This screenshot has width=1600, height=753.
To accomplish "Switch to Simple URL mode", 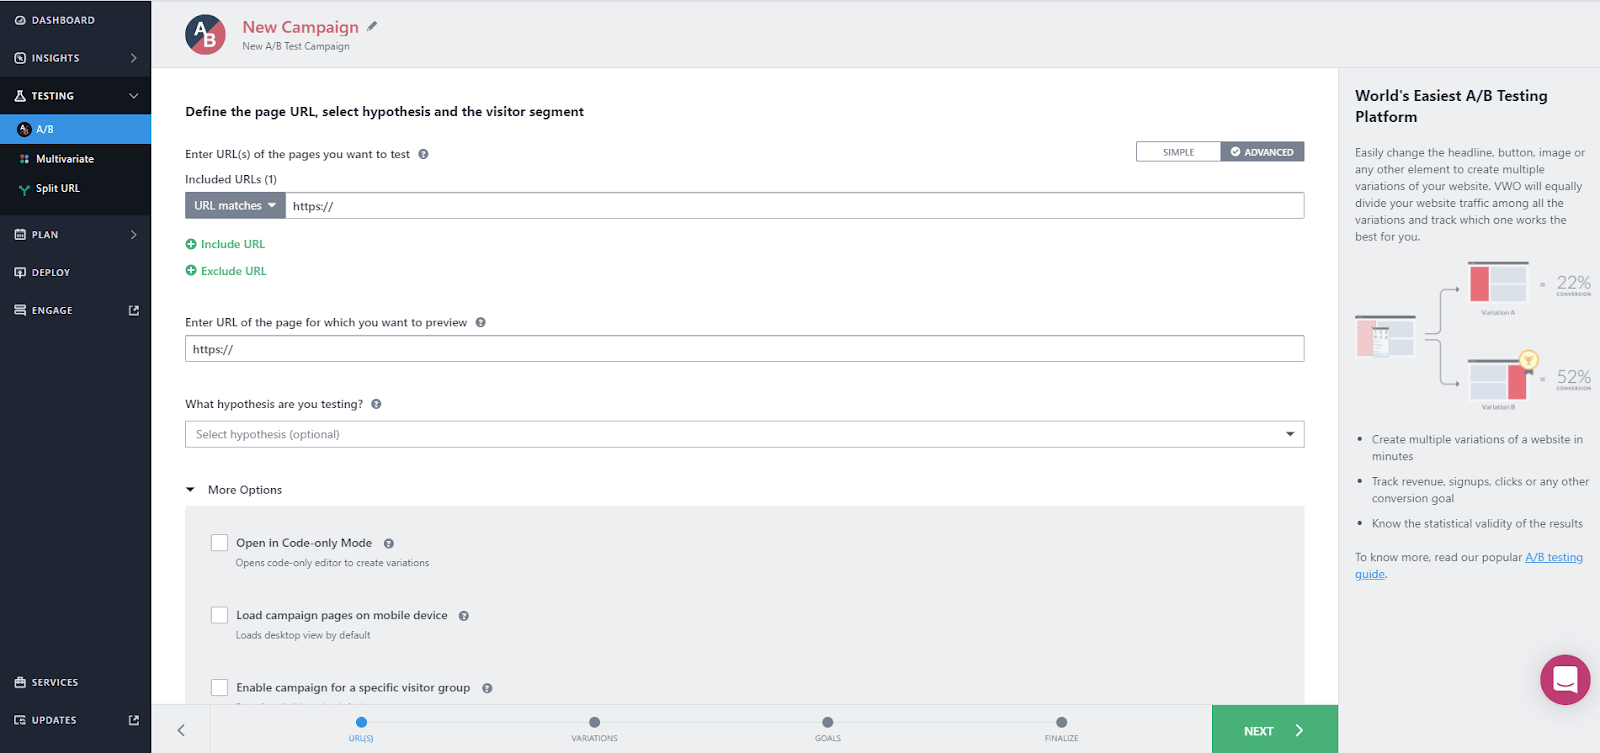I will click(x=1178, y=152).
